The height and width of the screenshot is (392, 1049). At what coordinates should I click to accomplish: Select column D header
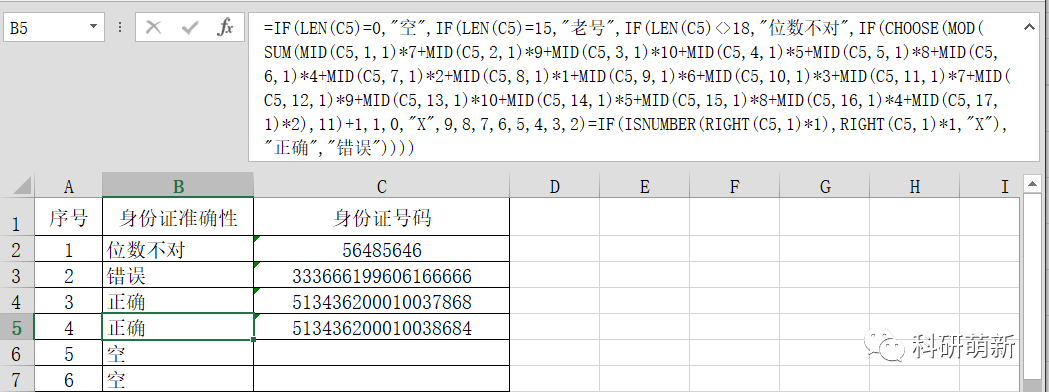(x=554, y=186)
